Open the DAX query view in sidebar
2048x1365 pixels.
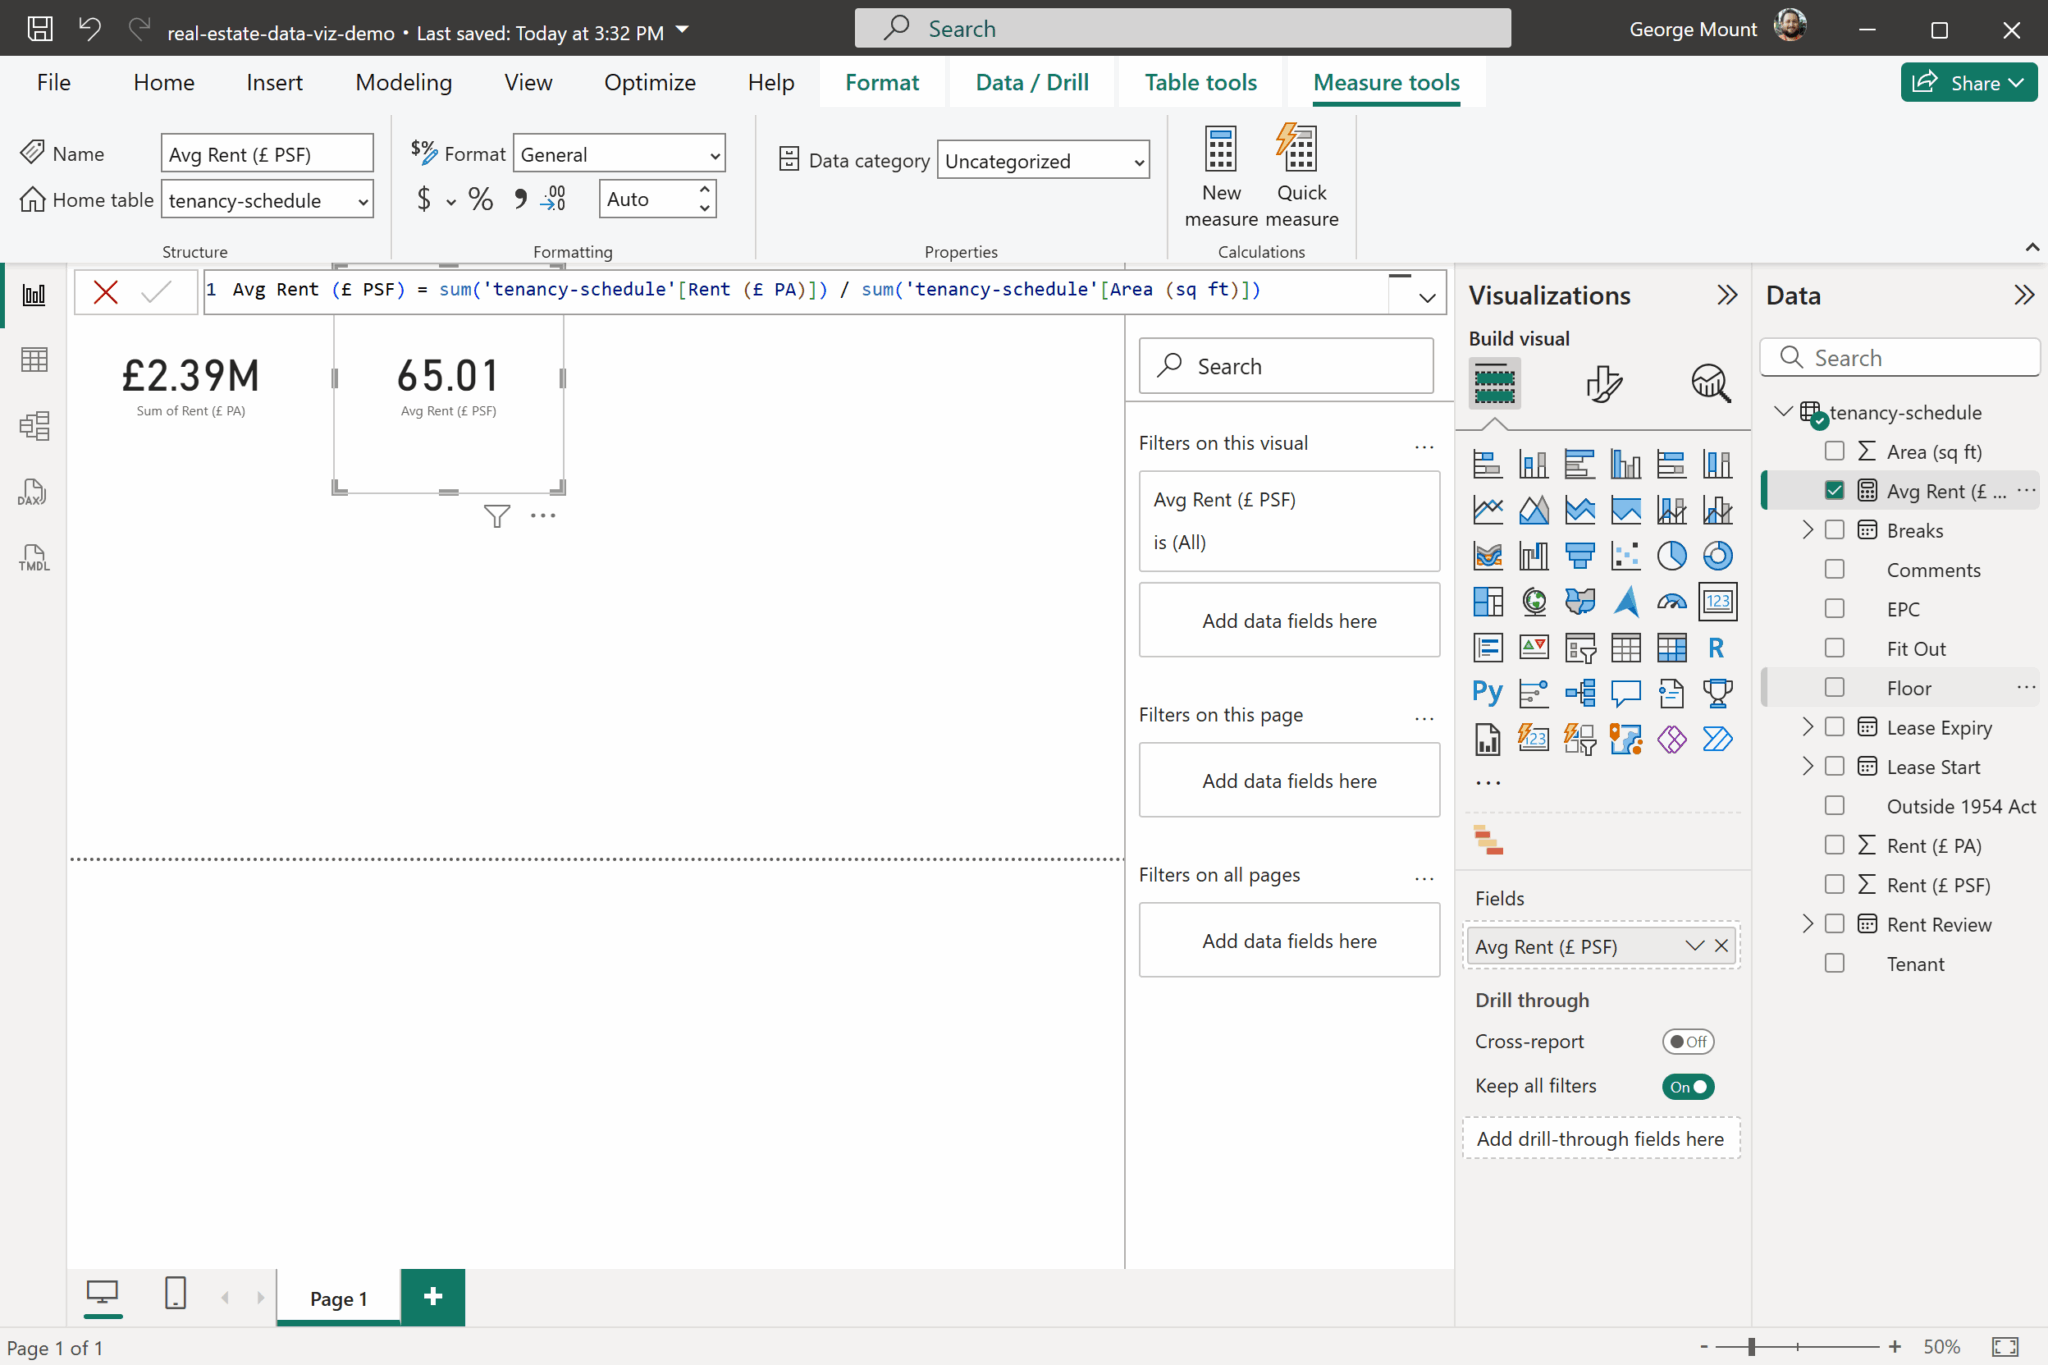click(x=33, y=492)
